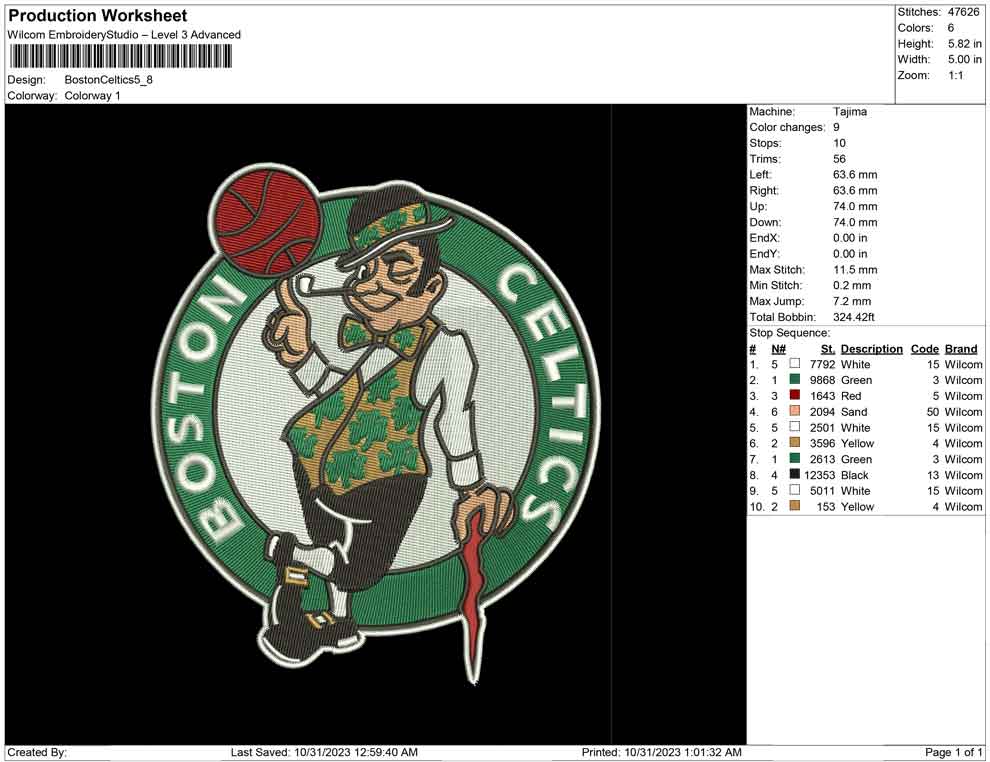Pick the black swatch in stop row 8

click(795, 474)
